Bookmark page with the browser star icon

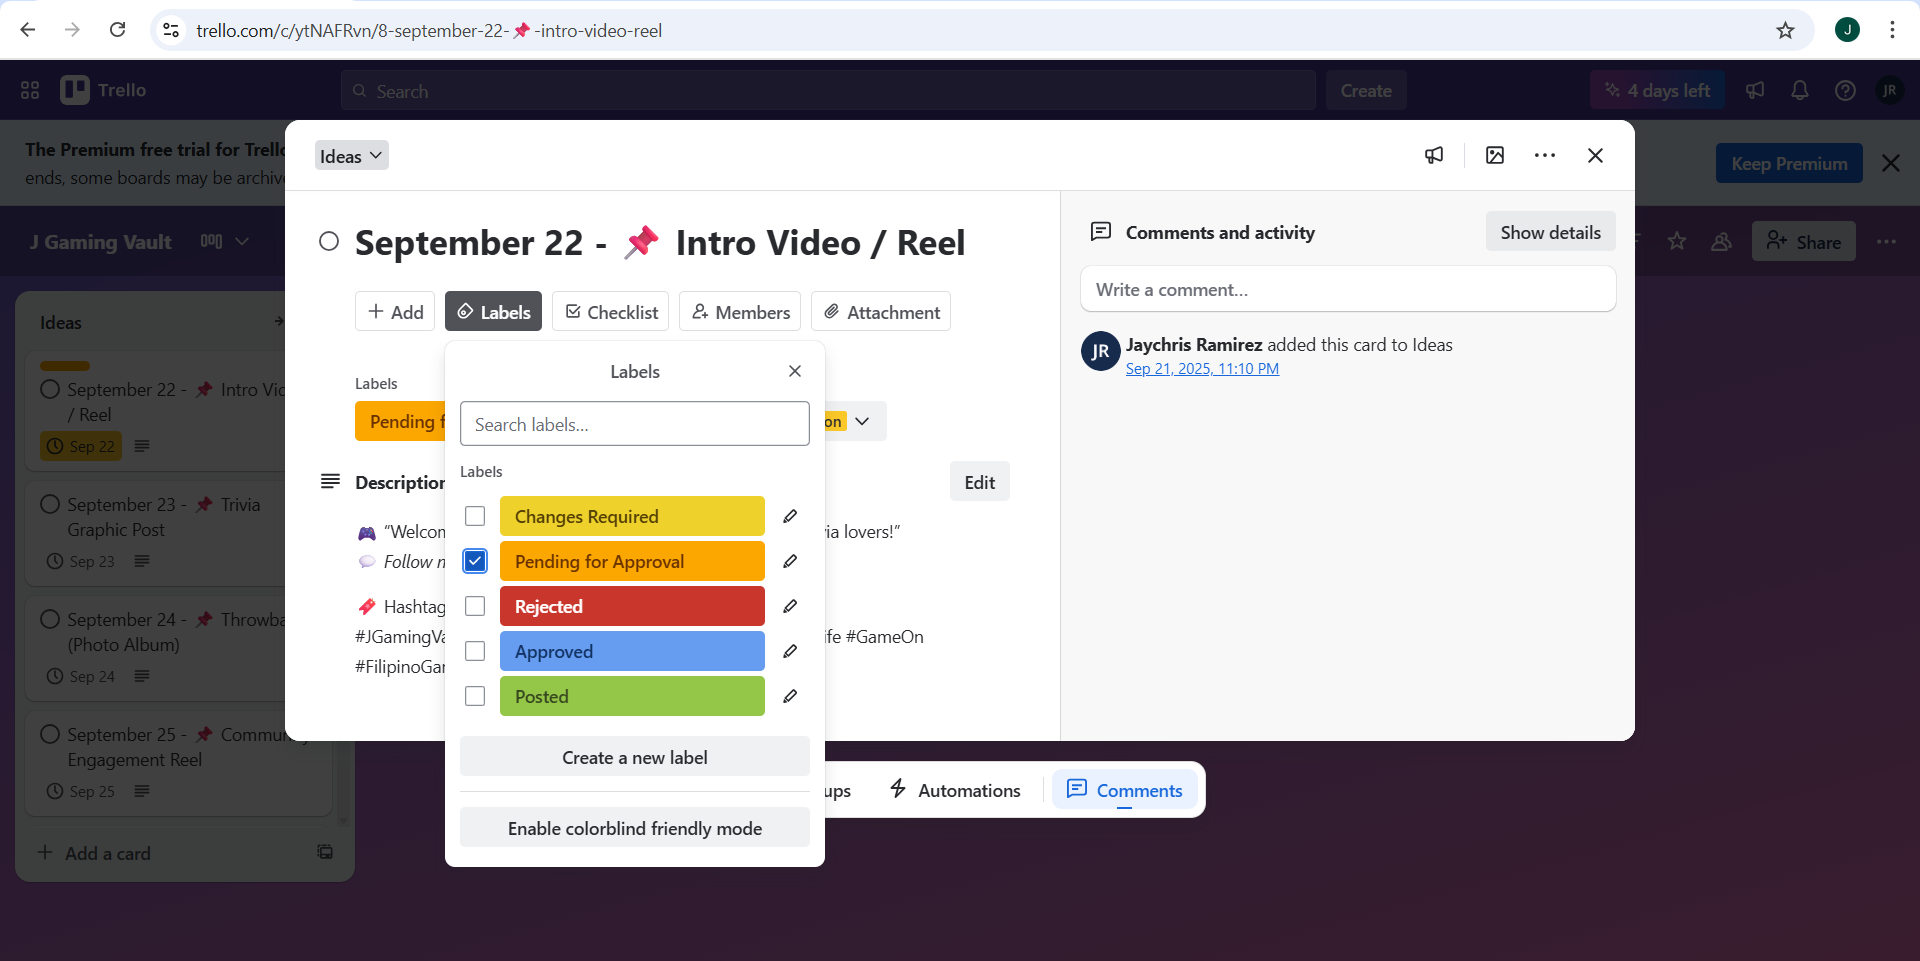pos(1785,30)
